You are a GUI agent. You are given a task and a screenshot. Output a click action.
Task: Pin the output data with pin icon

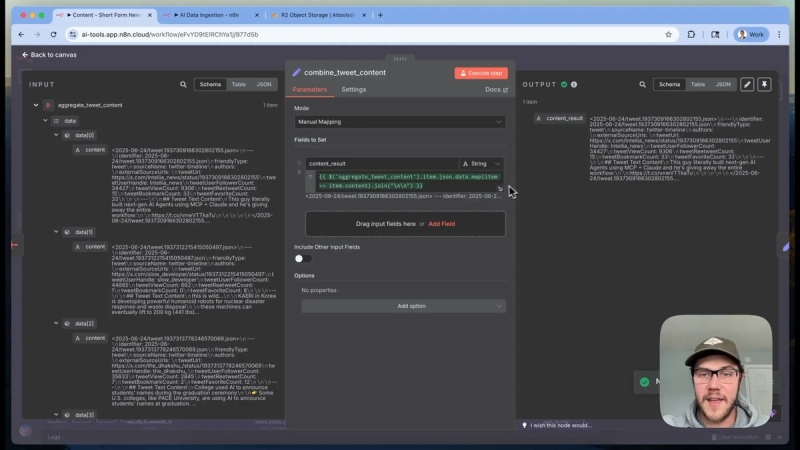pos(764,85)
